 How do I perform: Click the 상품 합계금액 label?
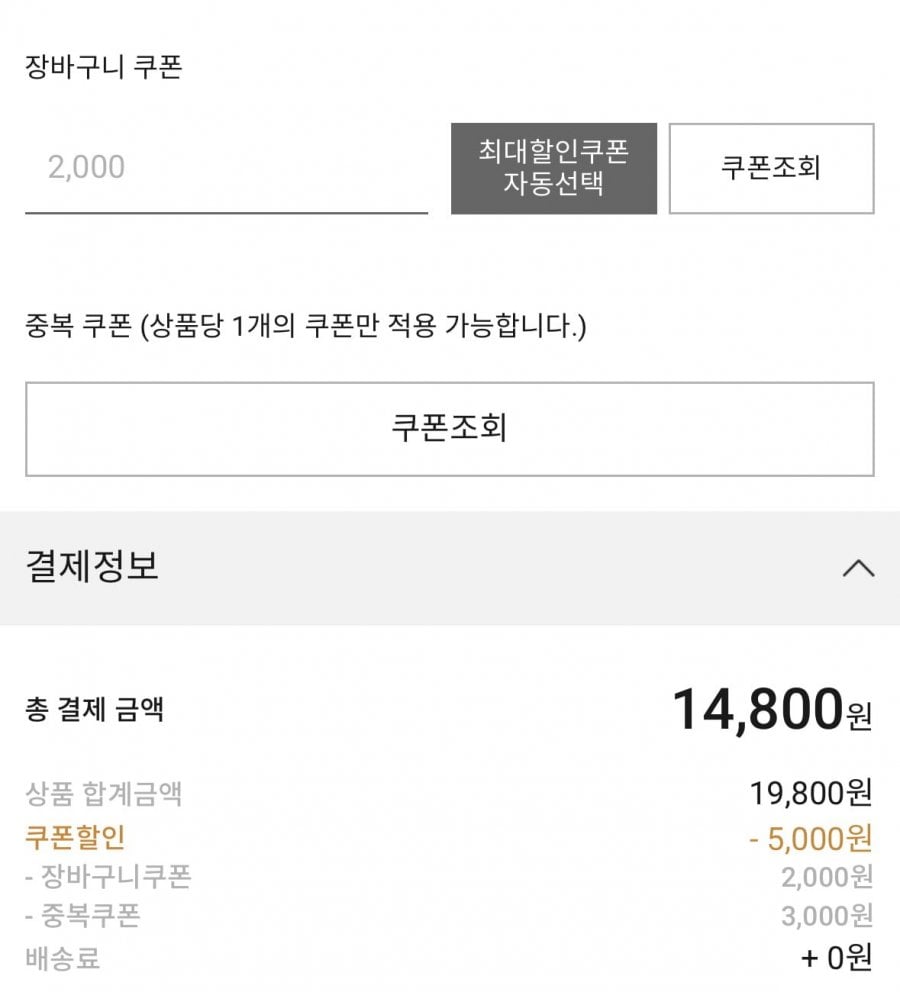(104, 795)
